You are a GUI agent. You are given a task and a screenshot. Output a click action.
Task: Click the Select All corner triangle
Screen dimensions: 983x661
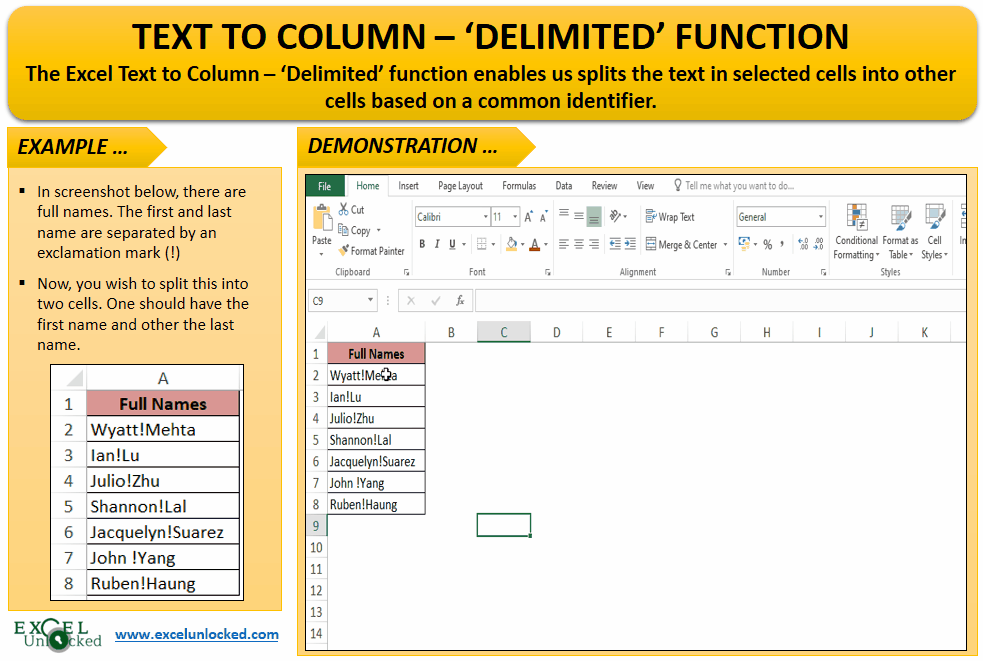coord(318,332)
